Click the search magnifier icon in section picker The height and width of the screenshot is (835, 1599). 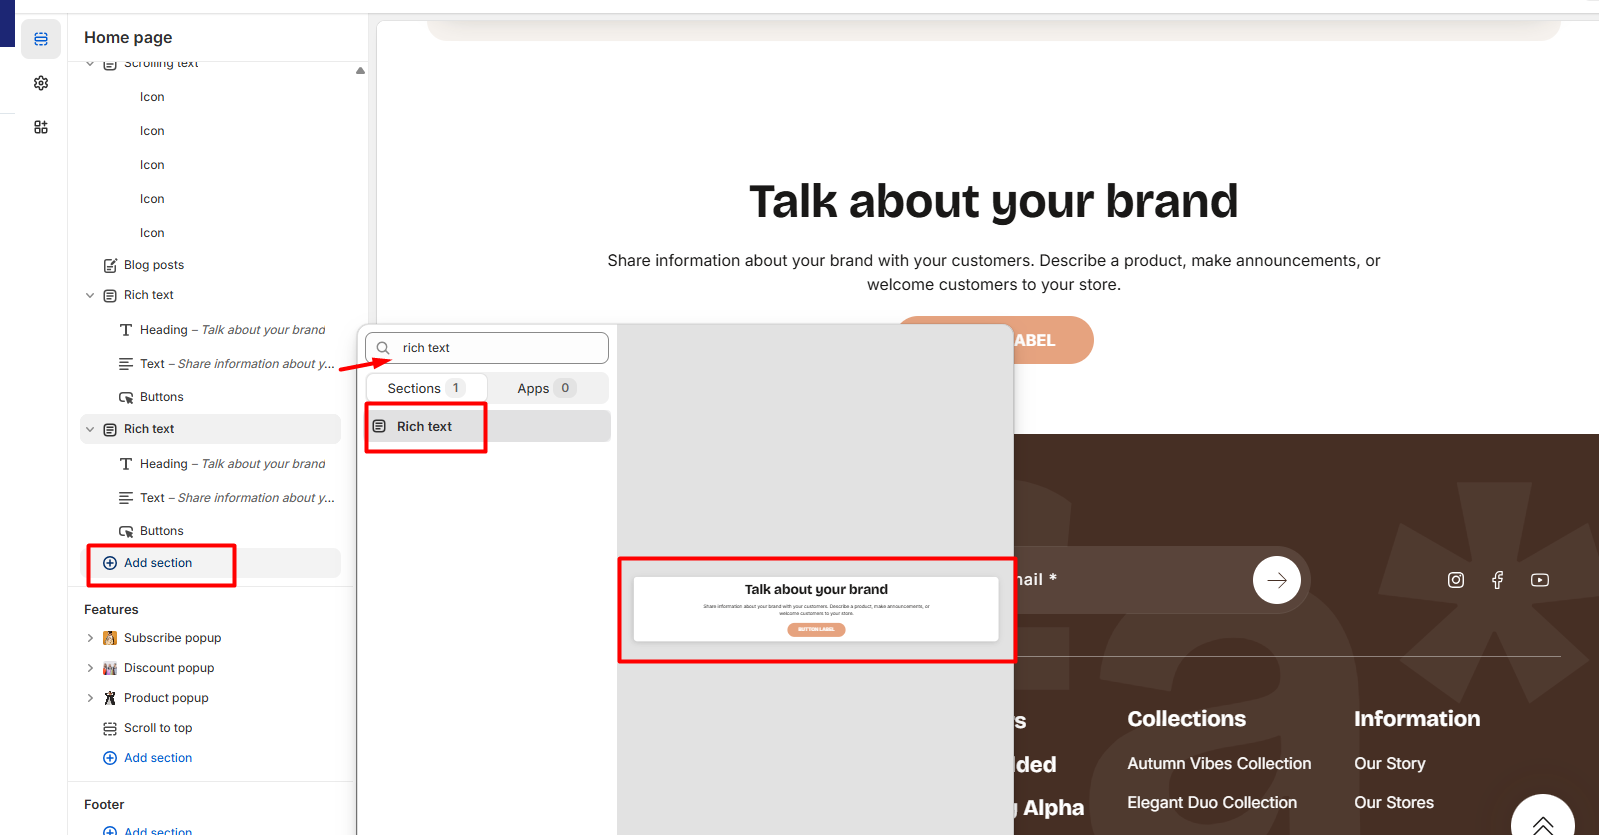pyautogui.click(x=383, y=348)
